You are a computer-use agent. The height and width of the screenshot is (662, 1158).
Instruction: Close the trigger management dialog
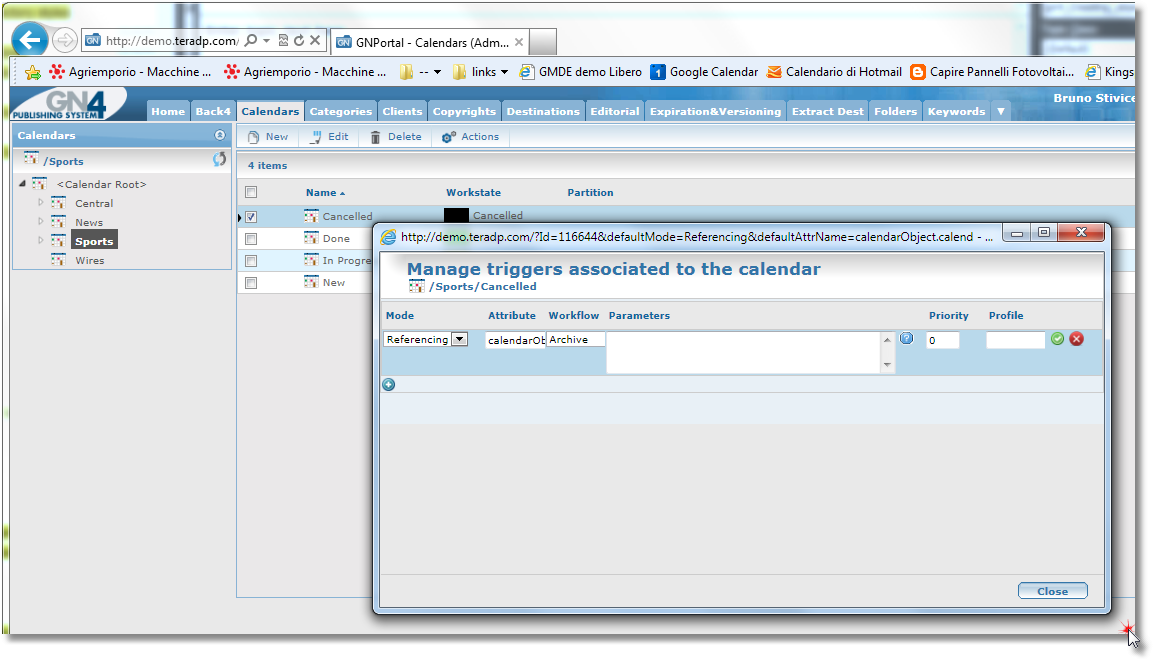1052,591
